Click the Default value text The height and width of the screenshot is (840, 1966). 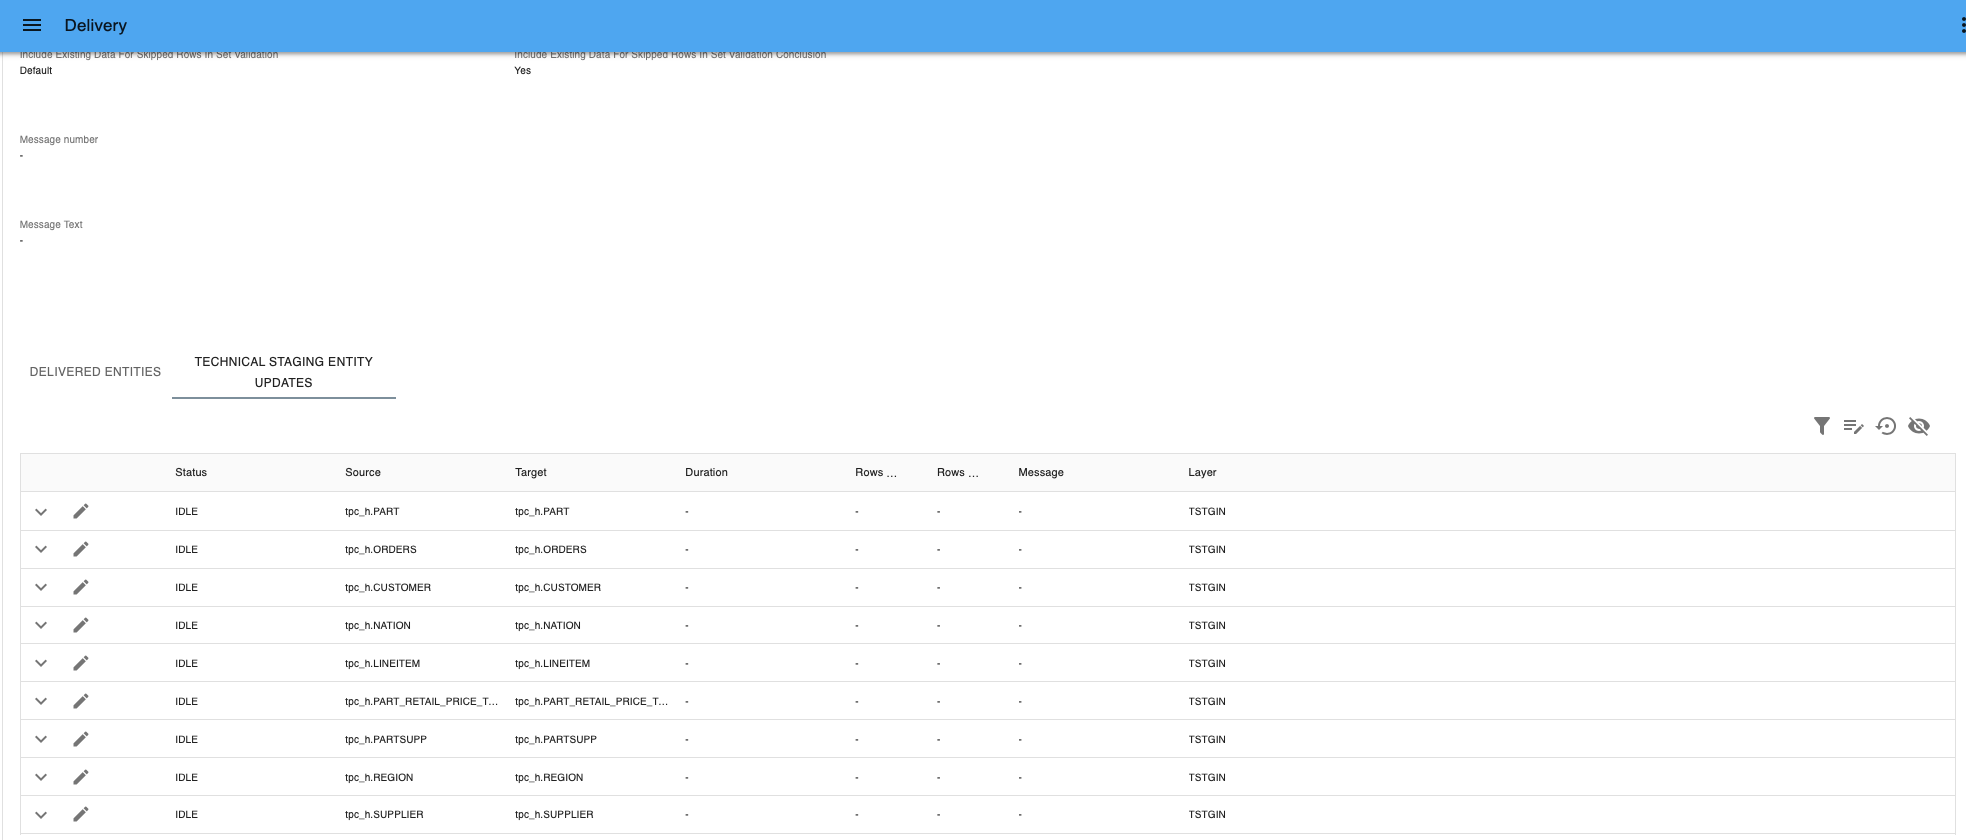[x=36, y=71]
